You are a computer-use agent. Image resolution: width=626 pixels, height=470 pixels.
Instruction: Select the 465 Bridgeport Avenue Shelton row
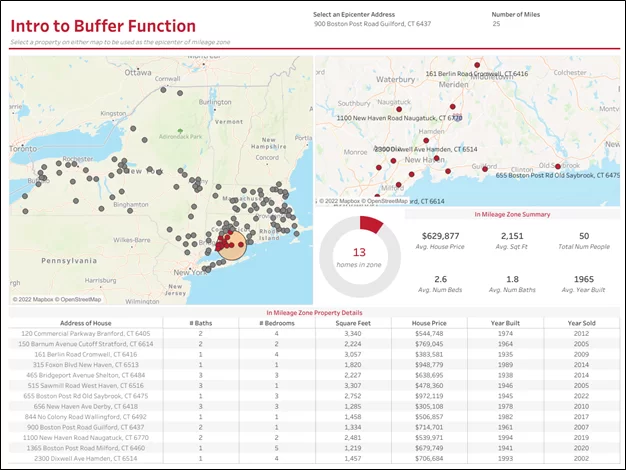click(x=314, y=375)
